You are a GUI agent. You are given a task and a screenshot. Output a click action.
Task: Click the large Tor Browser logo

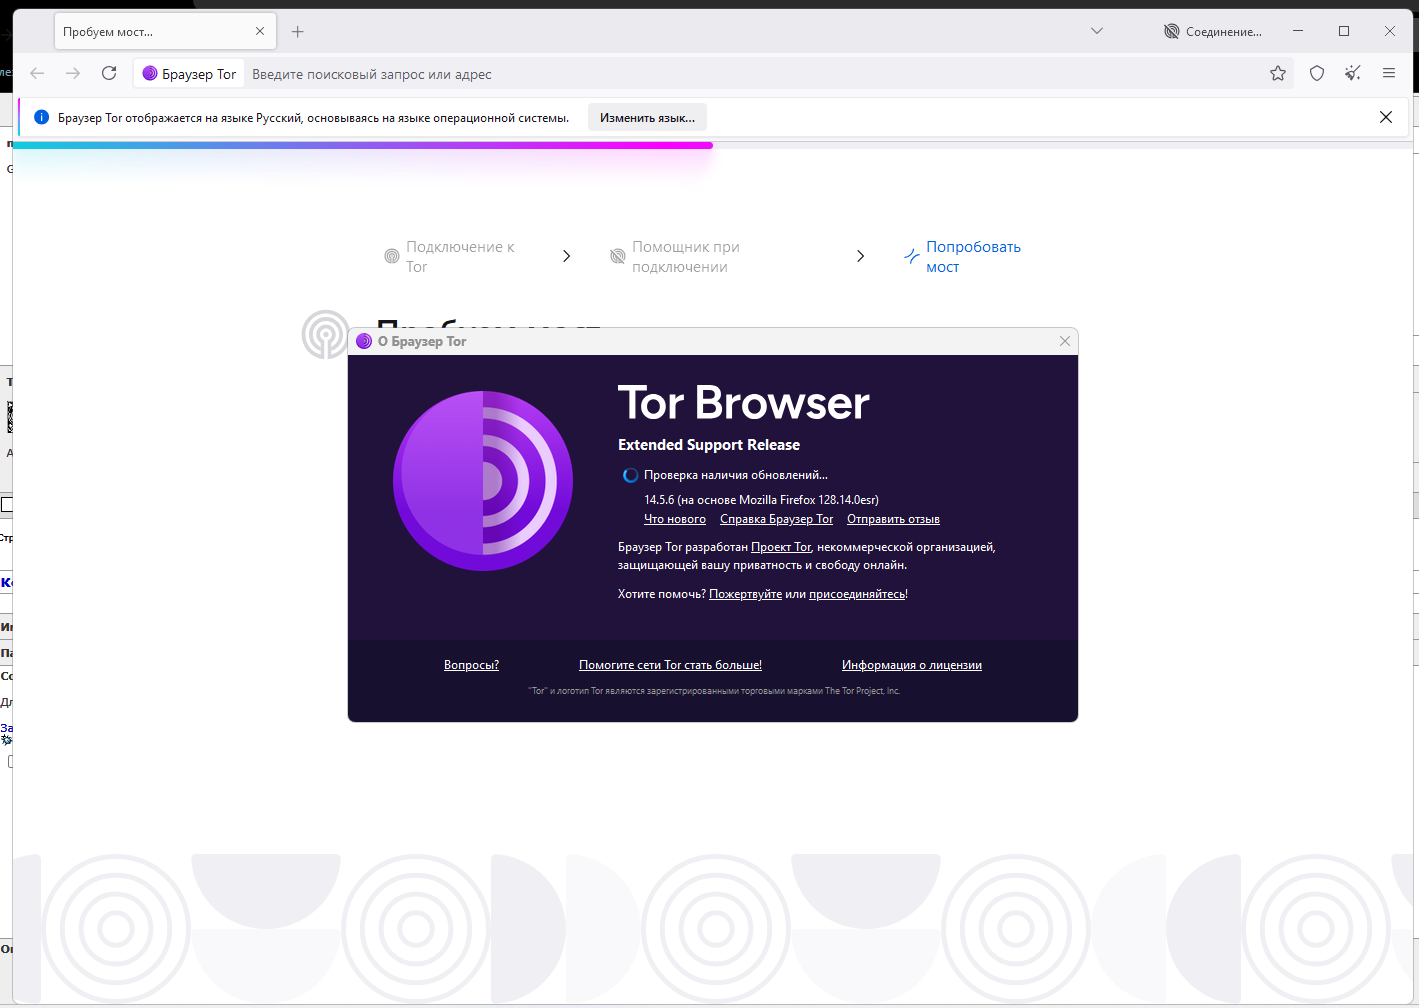click(x=483, y=481)
